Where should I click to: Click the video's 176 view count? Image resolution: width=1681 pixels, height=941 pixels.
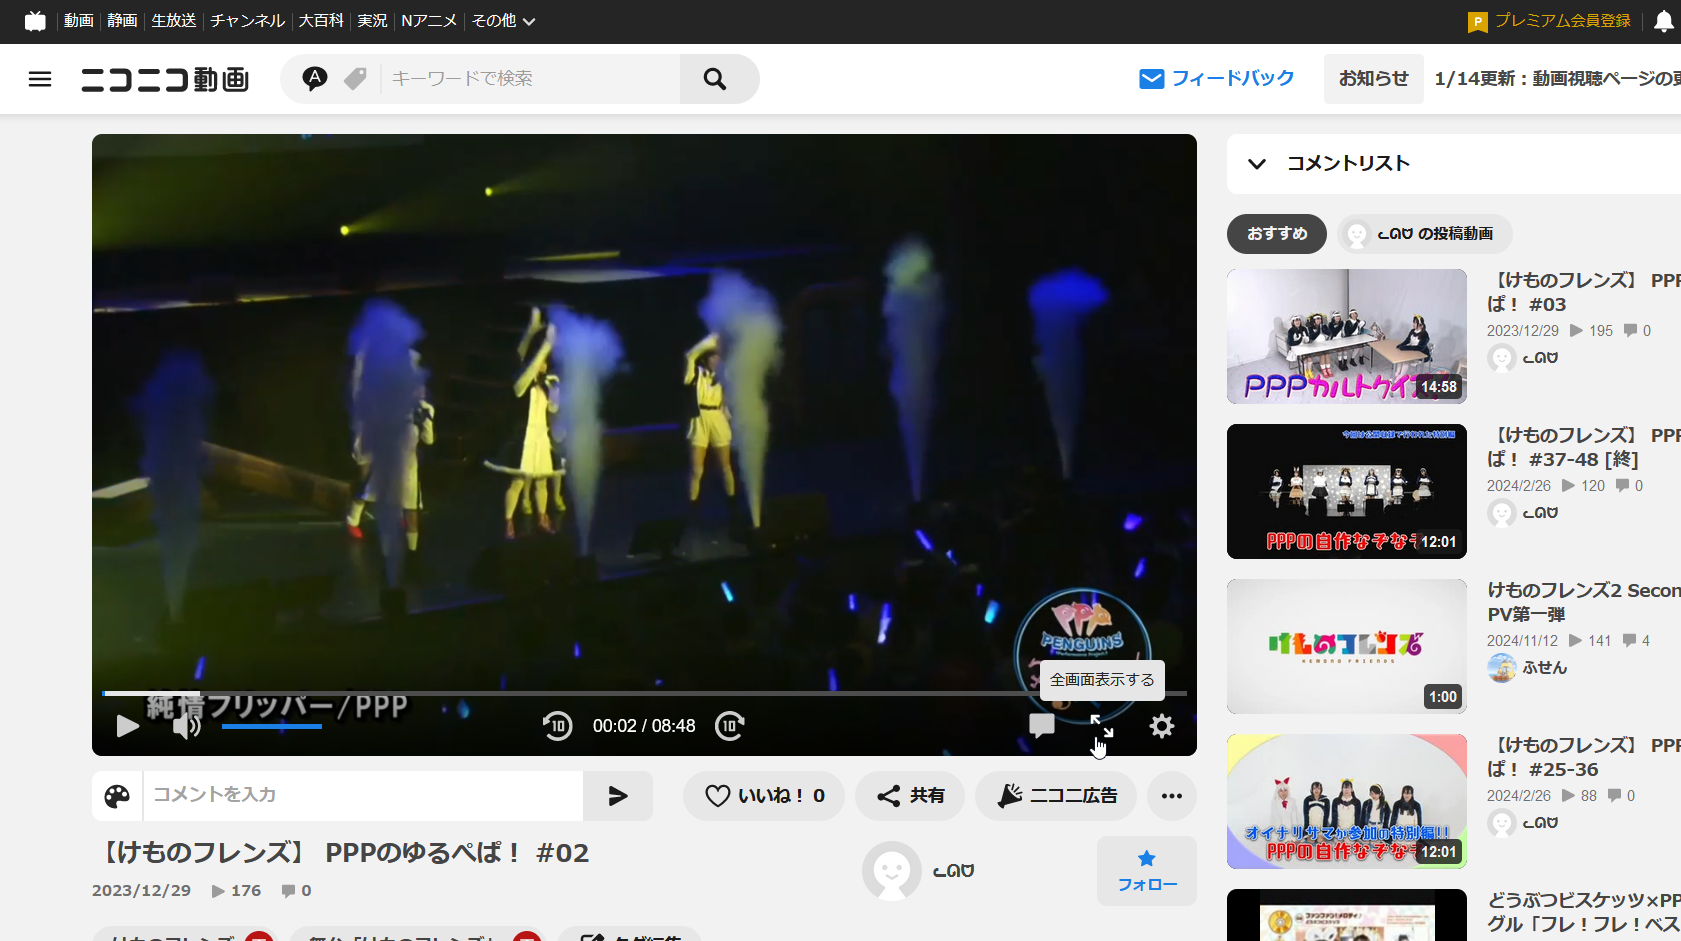[x=236, y=891]
